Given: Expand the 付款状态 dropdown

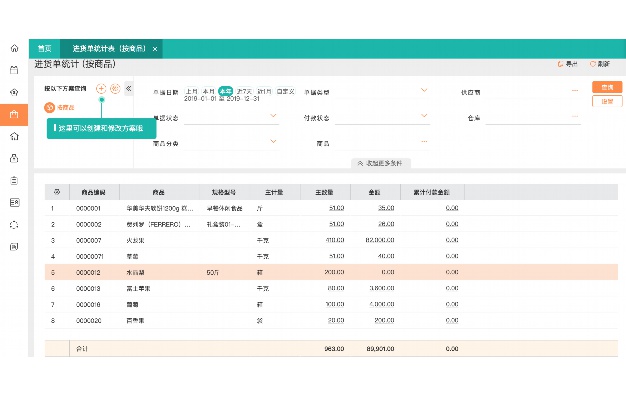Looking at the screenshot, I should pos(424,116).
